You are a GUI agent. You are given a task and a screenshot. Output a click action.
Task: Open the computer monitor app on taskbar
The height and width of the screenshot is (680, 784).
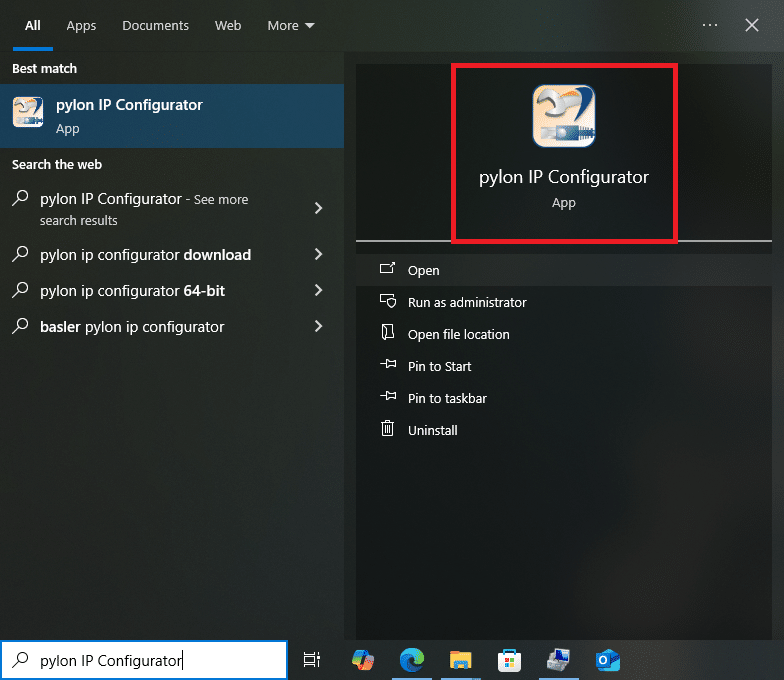558,660
